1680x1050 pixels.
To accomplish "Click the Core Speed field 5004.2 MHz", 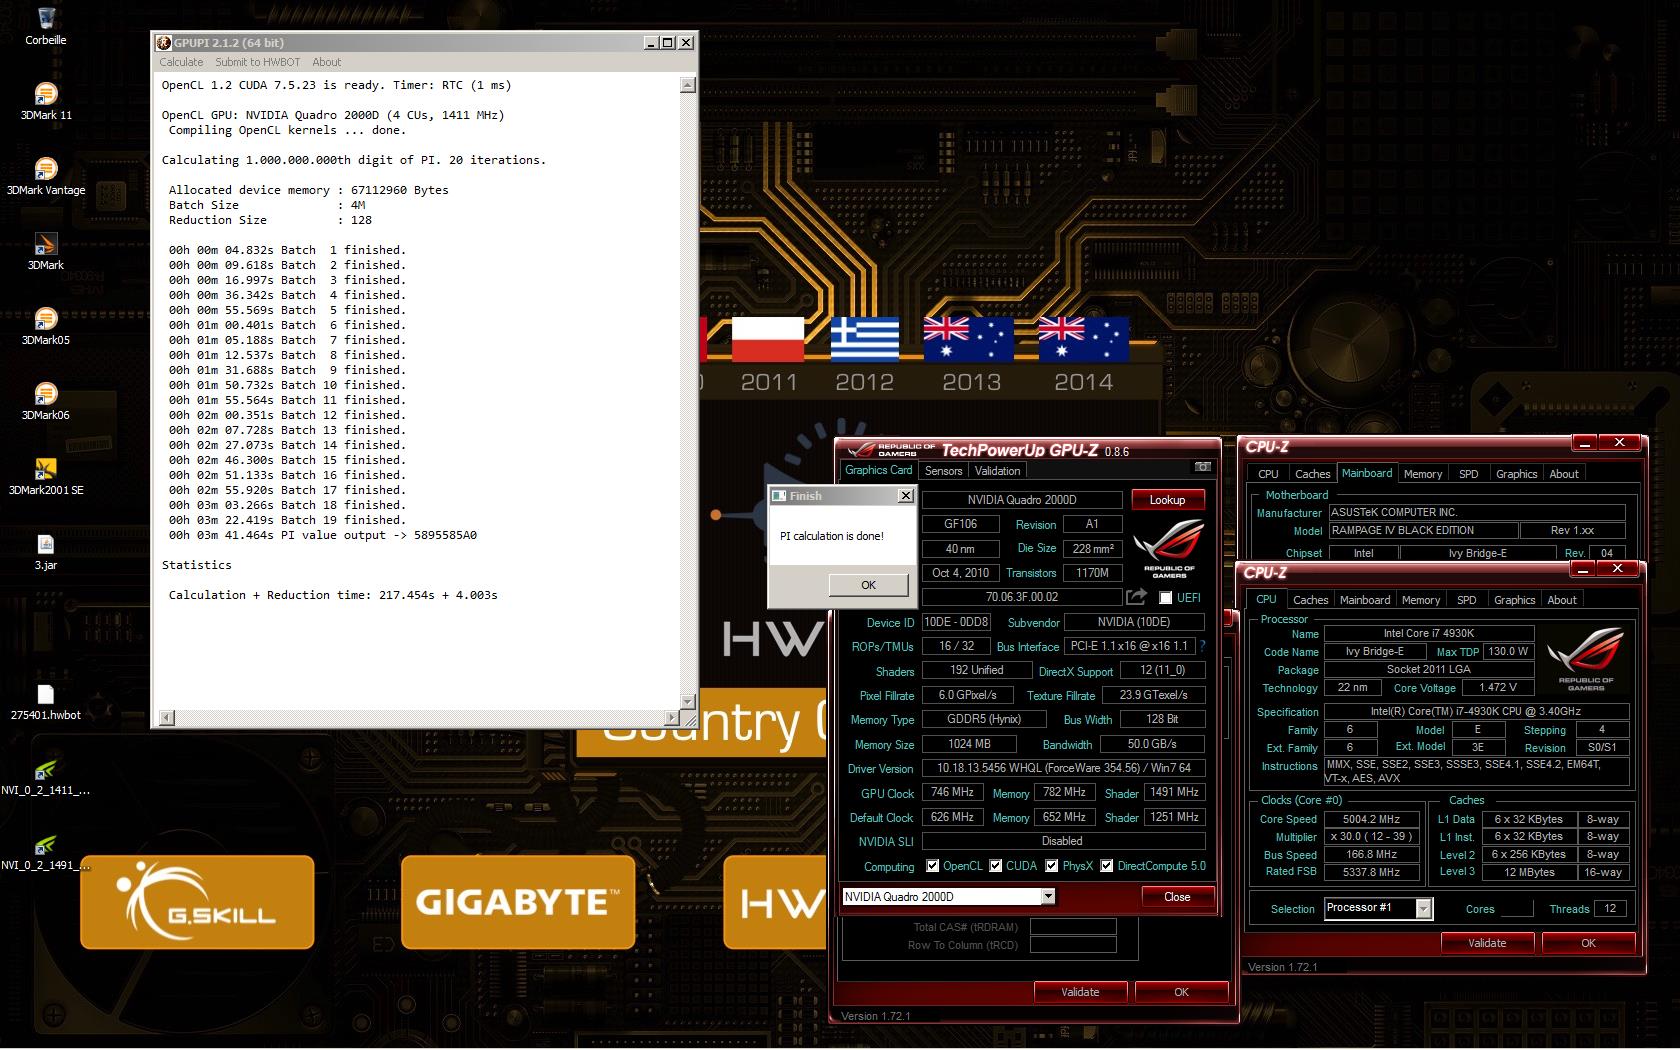I will click(x=1371, y=819).
